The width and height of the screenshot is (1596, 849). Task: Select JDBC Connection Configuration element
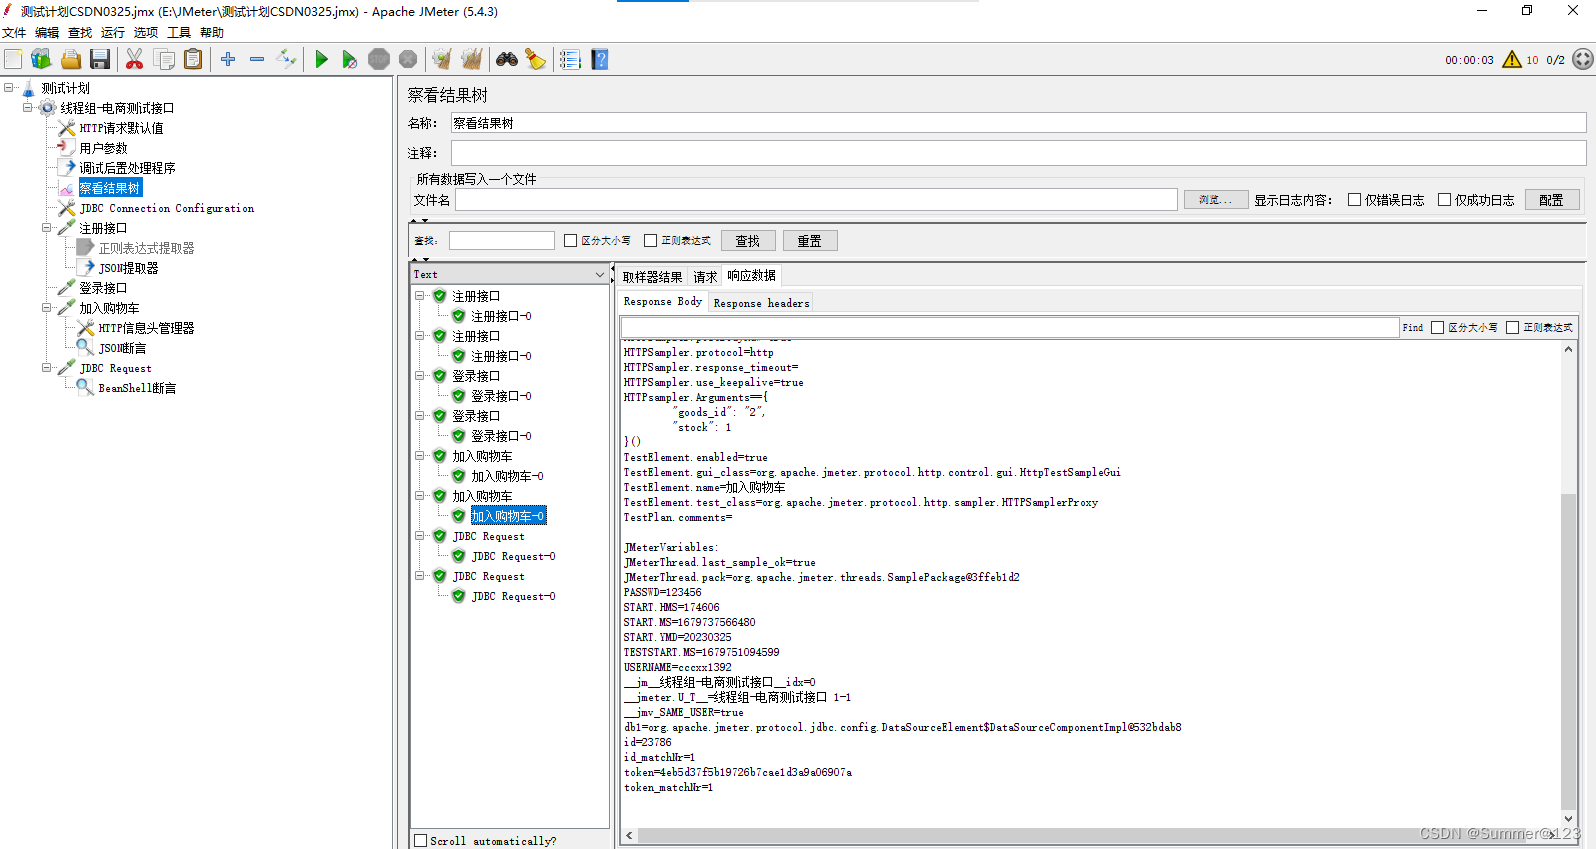tap(167, 208)
